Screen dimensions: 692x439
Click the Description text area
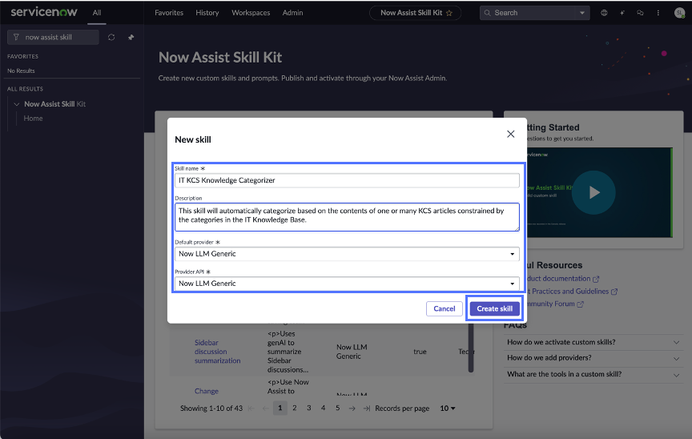coord(347,217)
